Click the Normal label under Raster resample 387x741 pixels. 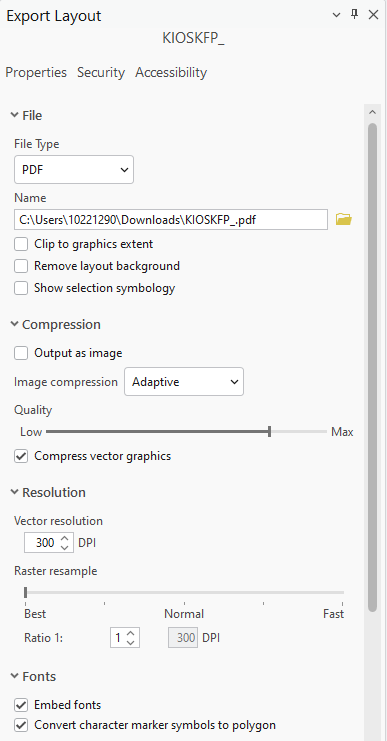coord(184,614)
